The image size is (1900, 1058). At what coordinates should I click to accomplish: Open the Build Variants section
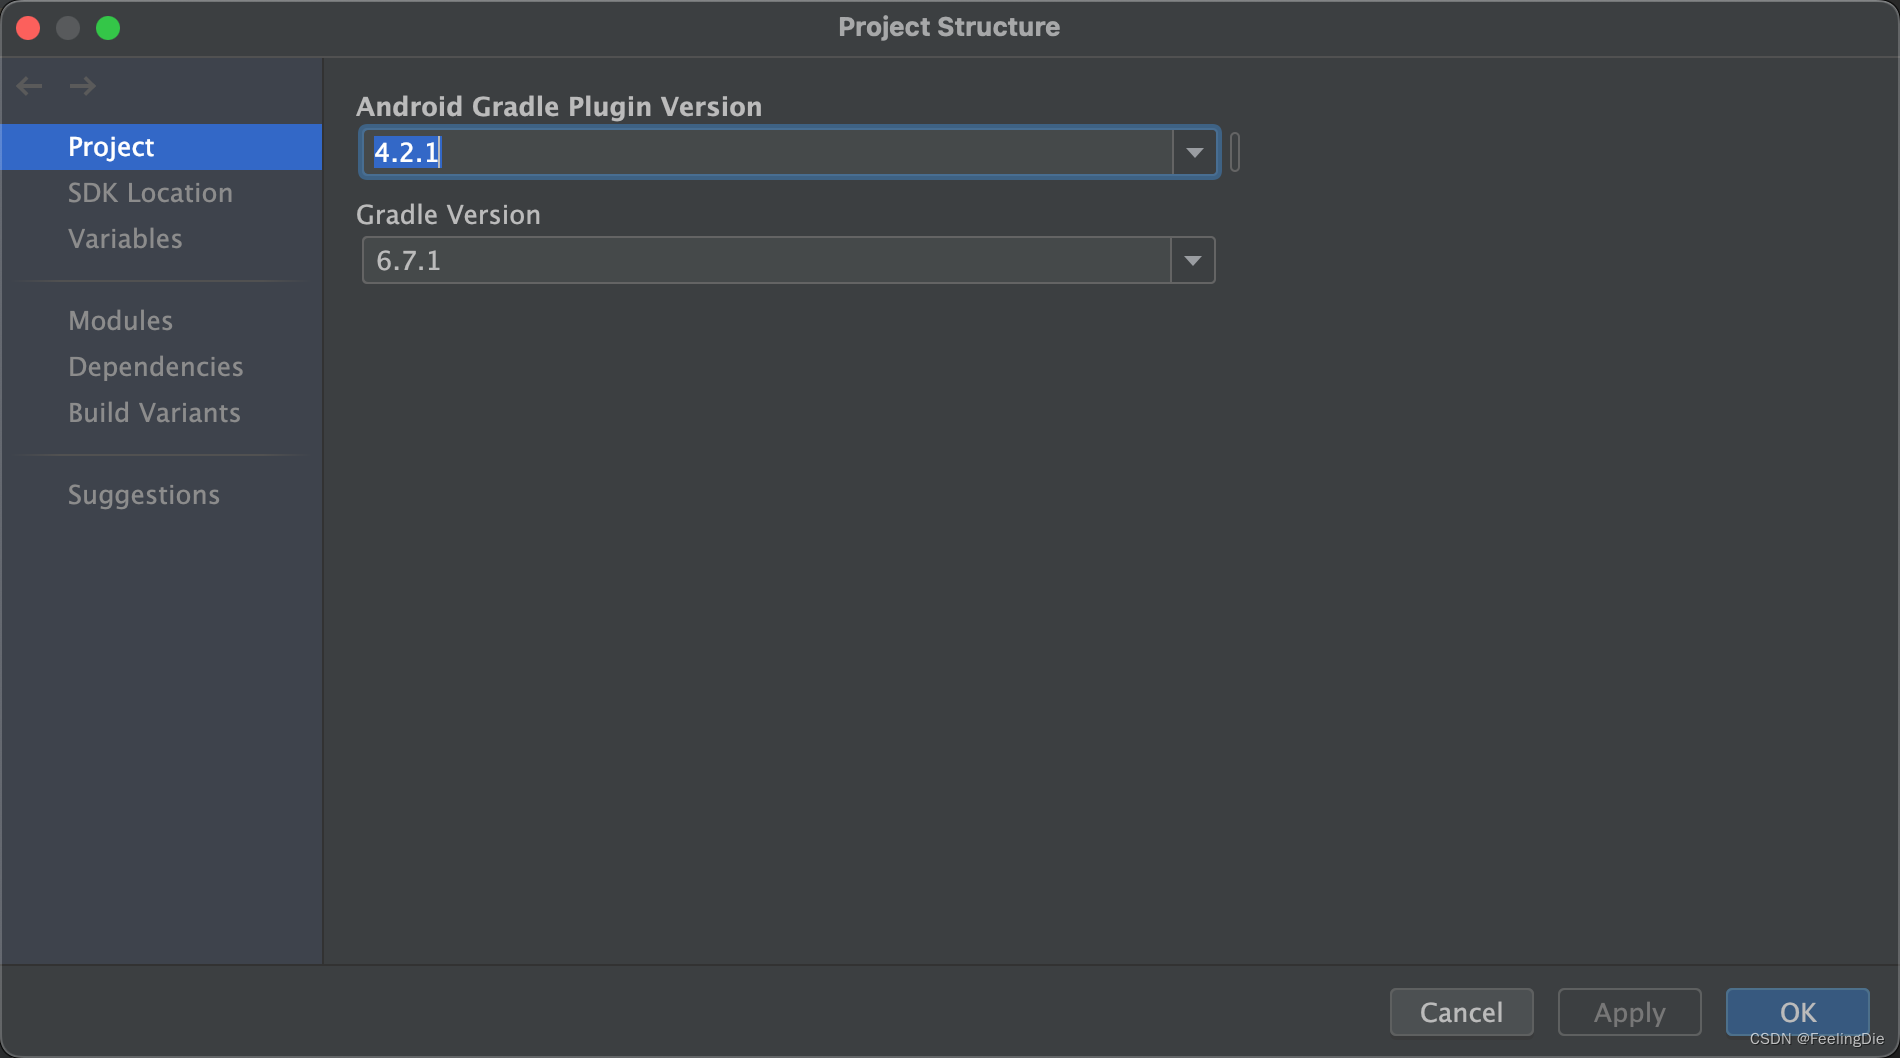pyautogui.click(x=154, y=412)
